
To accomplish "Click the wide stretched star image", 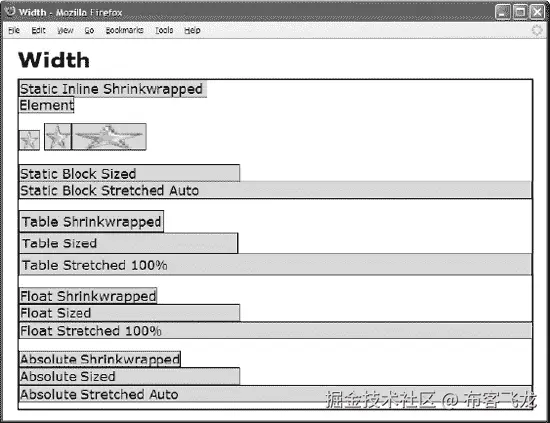I will 109,136.
